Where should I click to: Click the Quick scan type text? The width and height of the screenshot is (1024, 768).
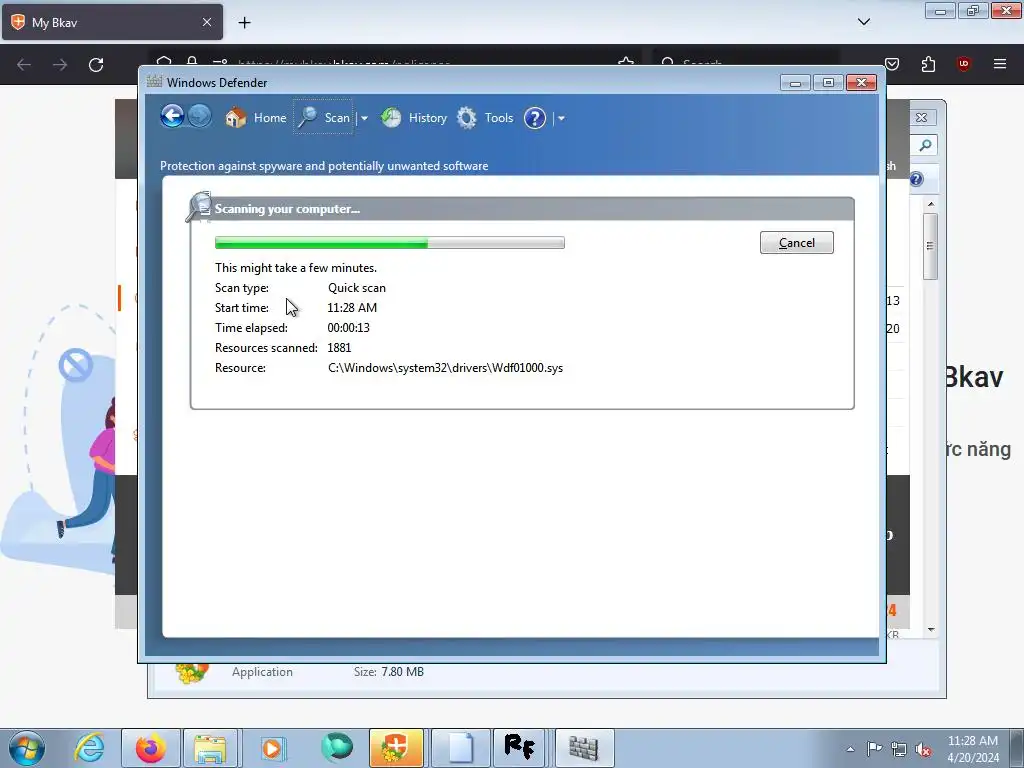tap(357, 288)
